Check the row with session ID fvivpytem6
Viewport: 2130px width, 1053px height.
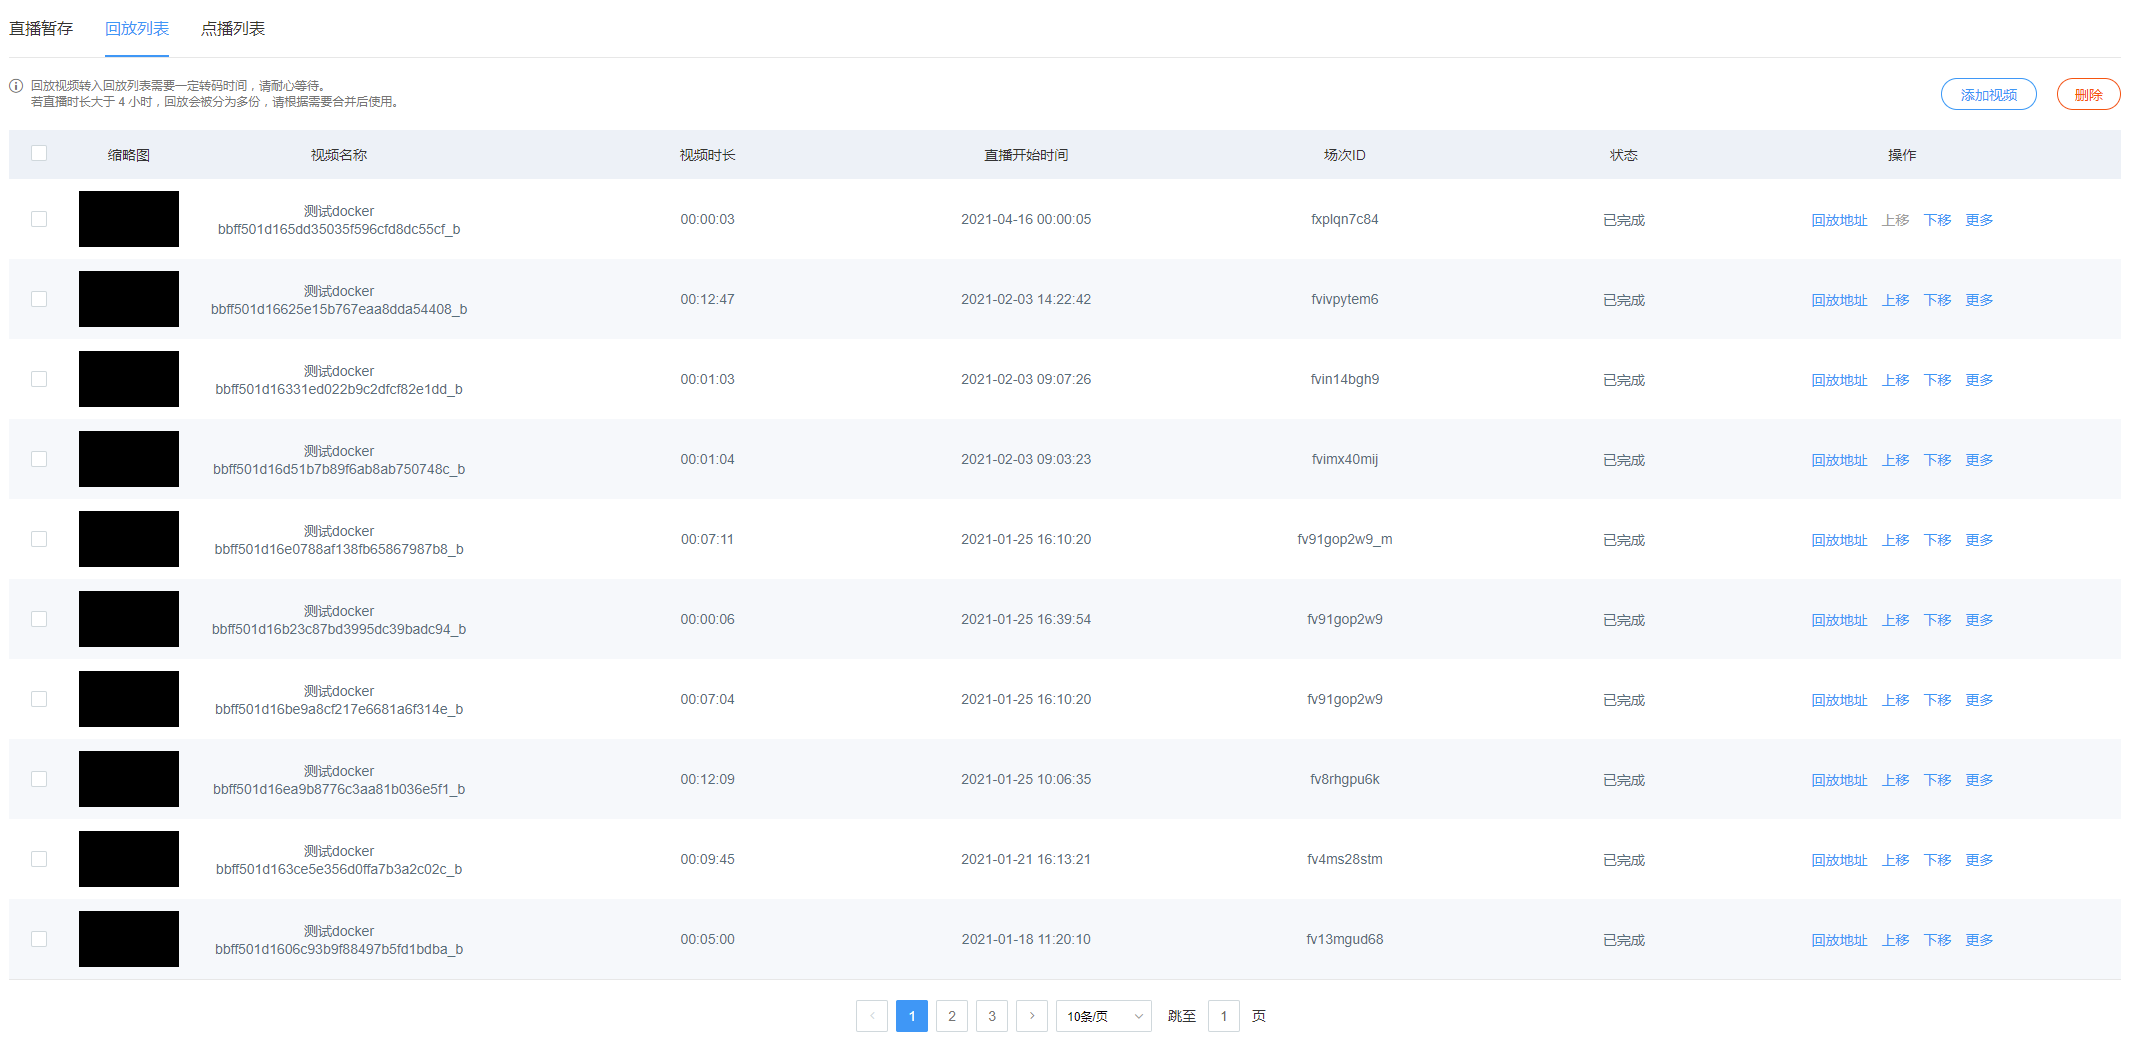pyautogui.click(x=39, y=299)
